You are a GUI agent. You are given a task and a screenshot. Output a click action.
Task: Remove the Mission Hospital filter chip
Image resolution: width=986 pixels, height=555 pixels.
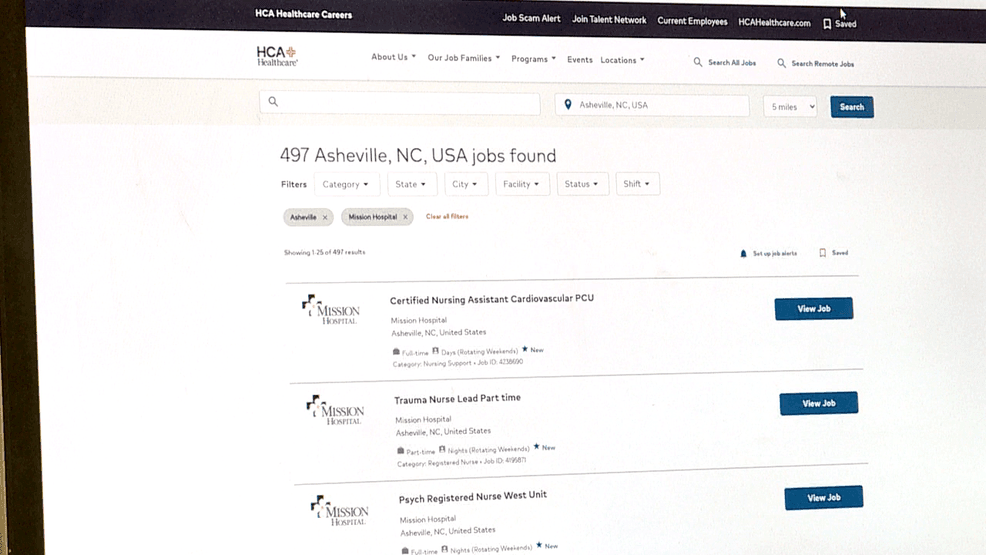click(x=405, y=217)
